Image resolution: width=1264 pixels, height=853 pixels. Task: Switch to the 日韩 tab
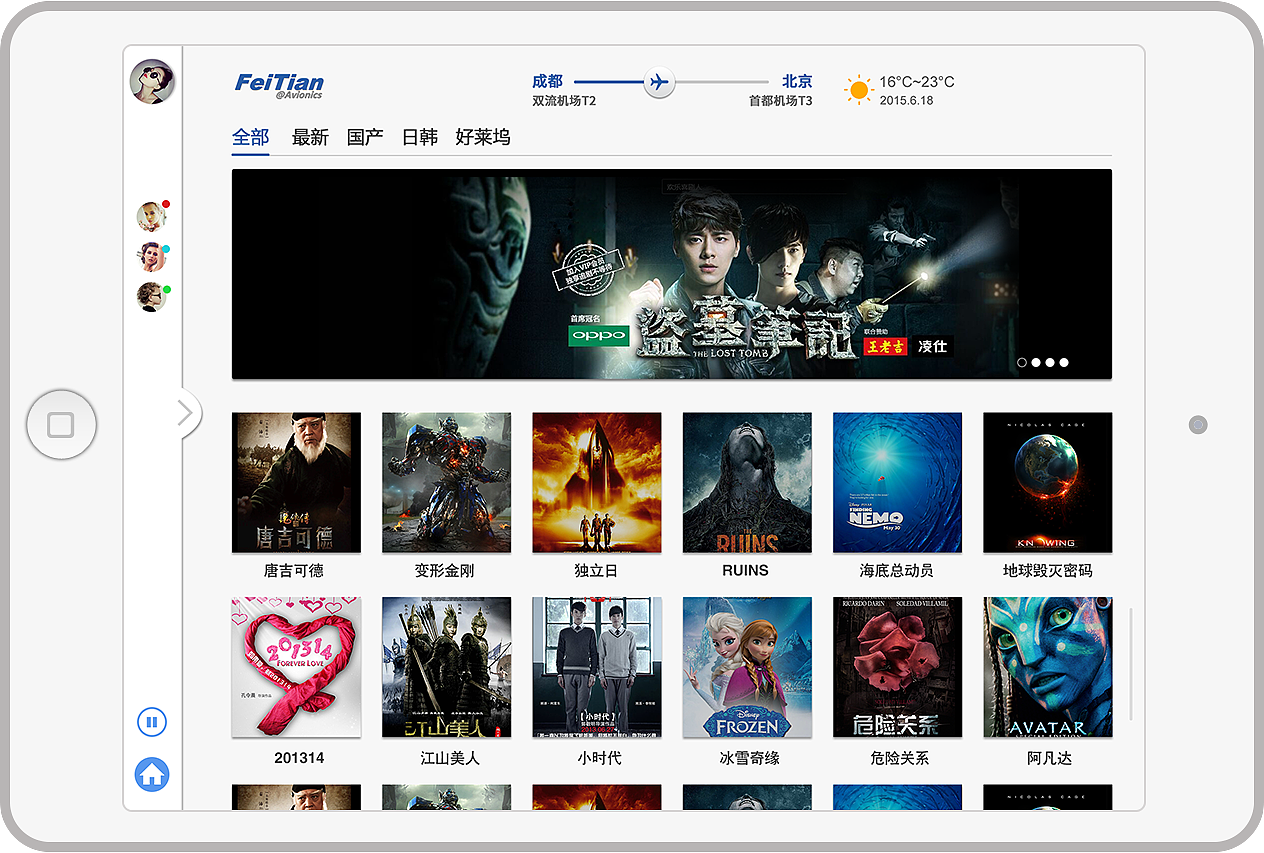coord(420,137)
